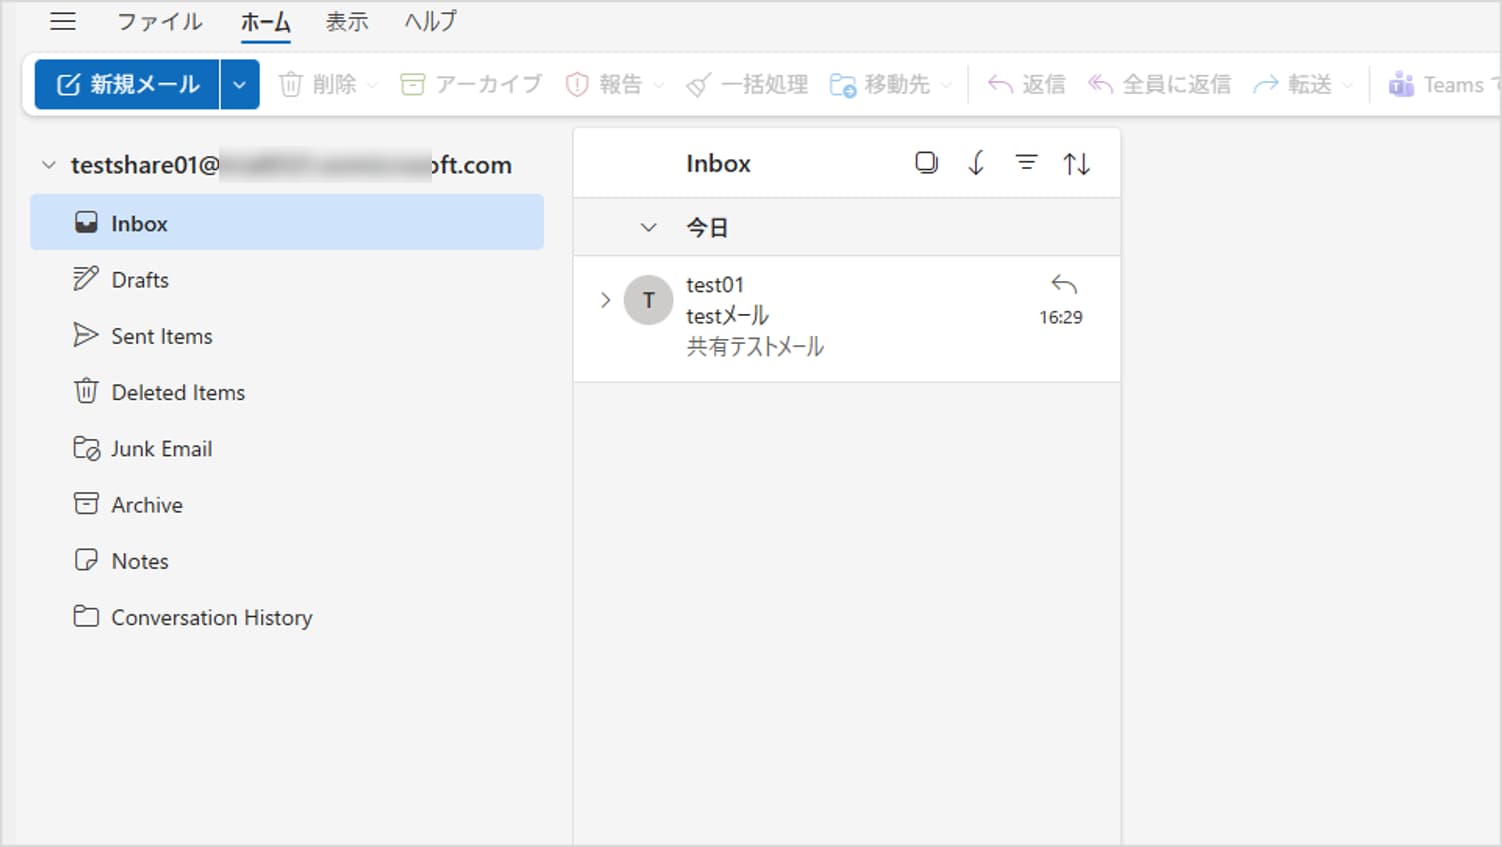Toggle the select-all messages icon
1502x847 pixels.
tap(926, 163)
